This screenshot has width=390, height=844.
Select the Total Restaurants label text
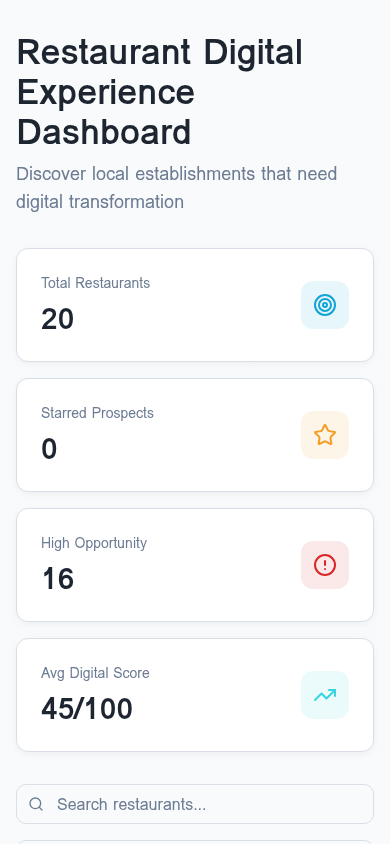[96, 283]
